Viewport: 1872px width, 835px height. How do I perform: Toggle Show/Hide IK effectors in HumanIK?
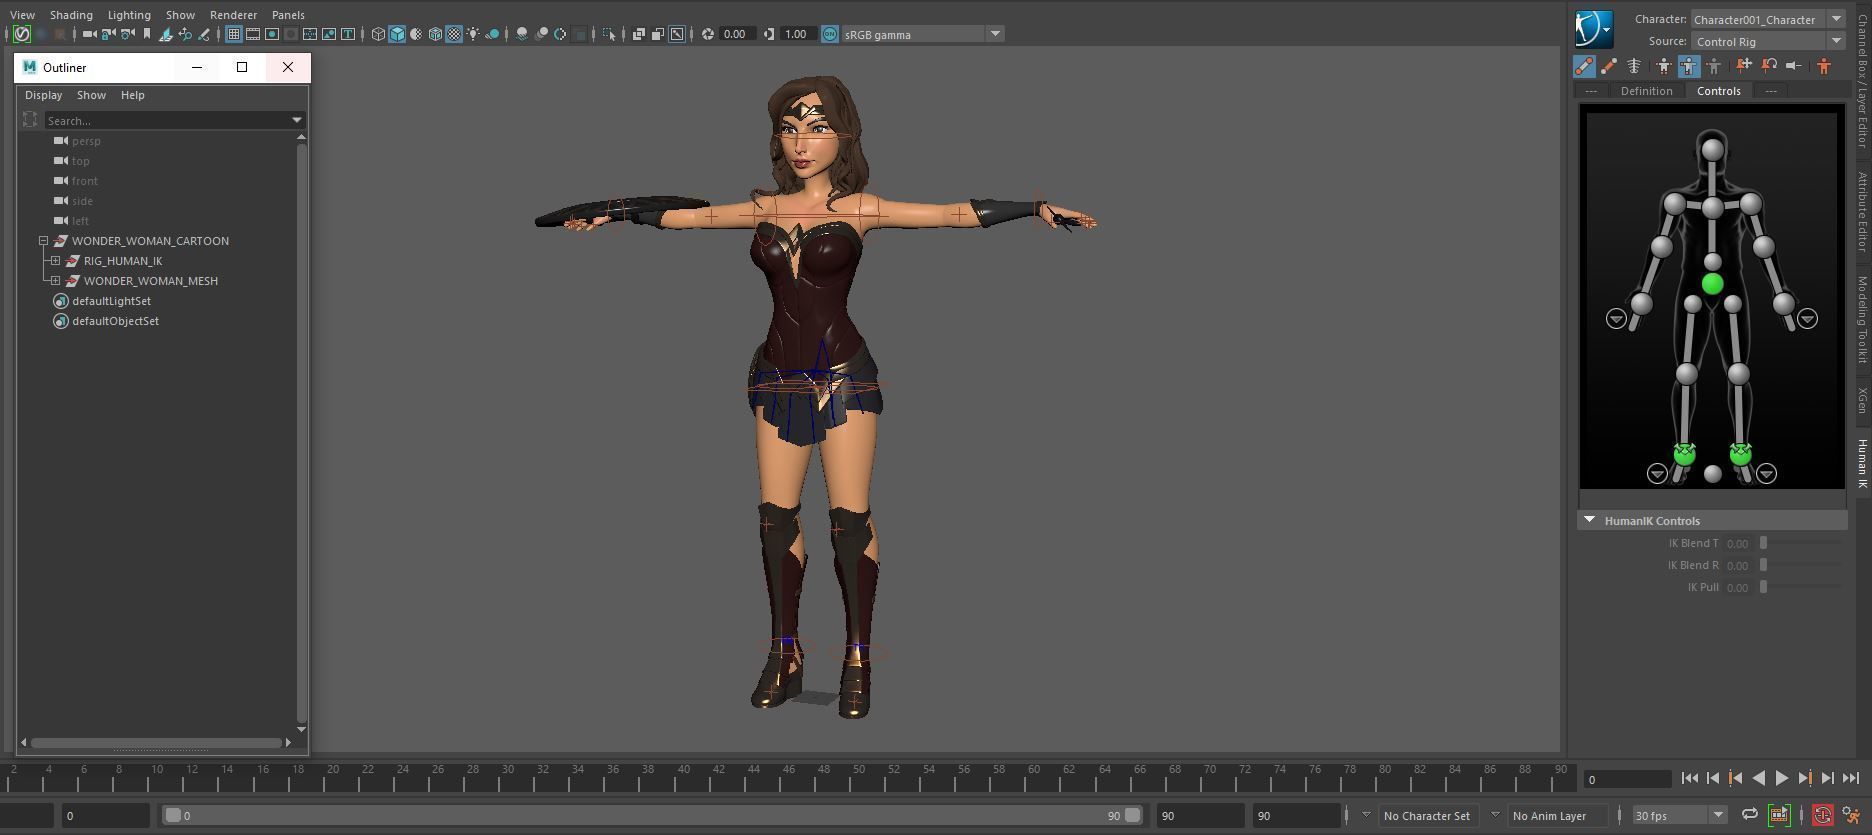point(1584,66)
